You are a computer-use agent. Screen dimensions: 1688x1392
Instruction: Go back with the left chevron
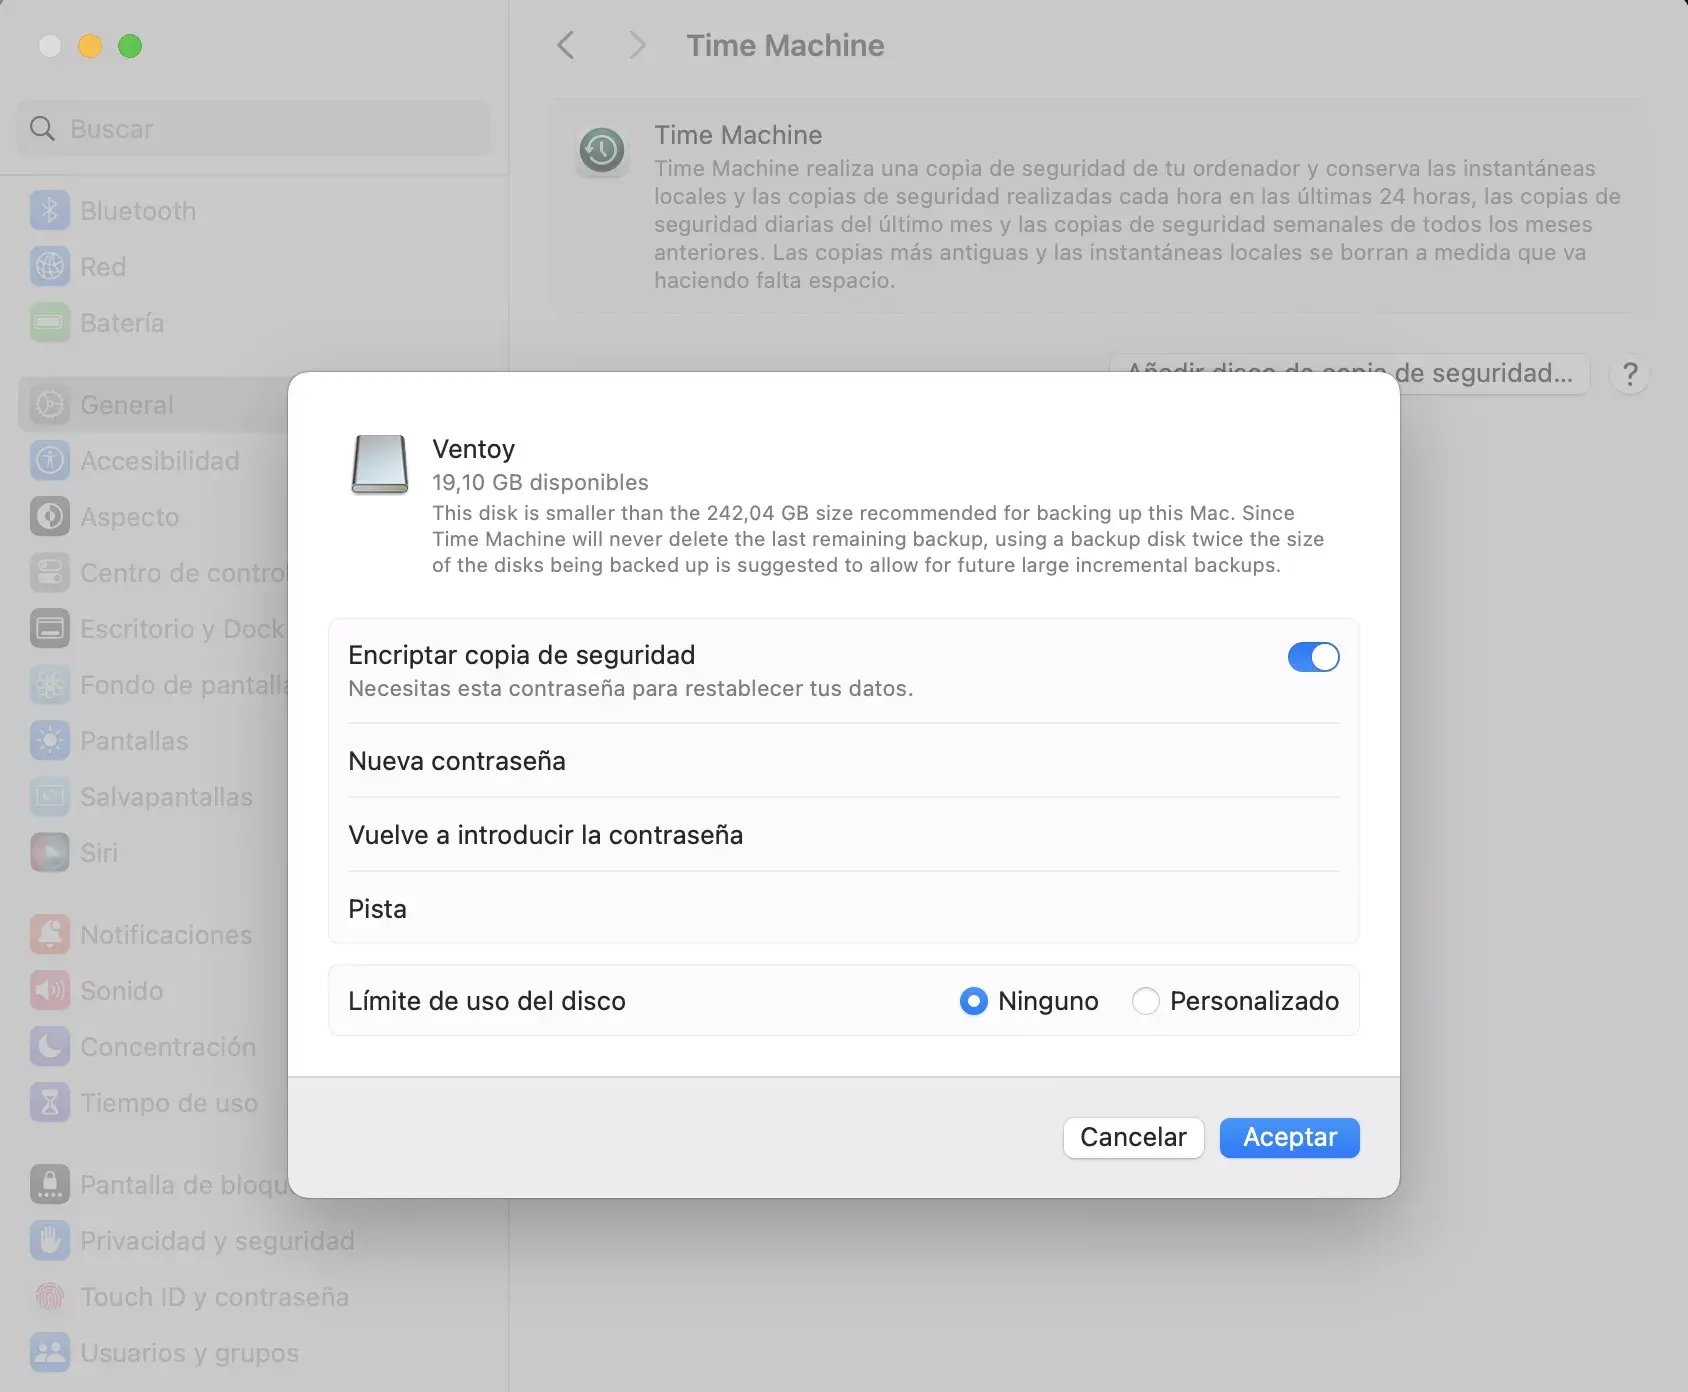(566, 45)
